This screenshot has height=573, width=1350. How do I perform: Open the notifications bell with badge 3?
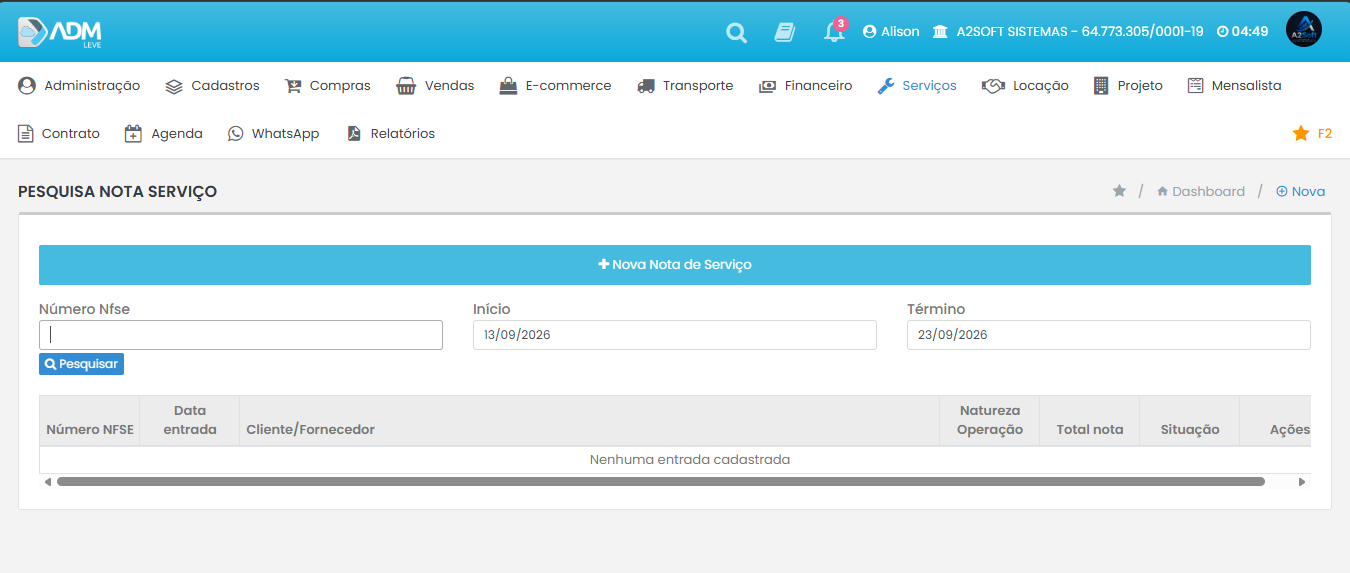(834, 31)
